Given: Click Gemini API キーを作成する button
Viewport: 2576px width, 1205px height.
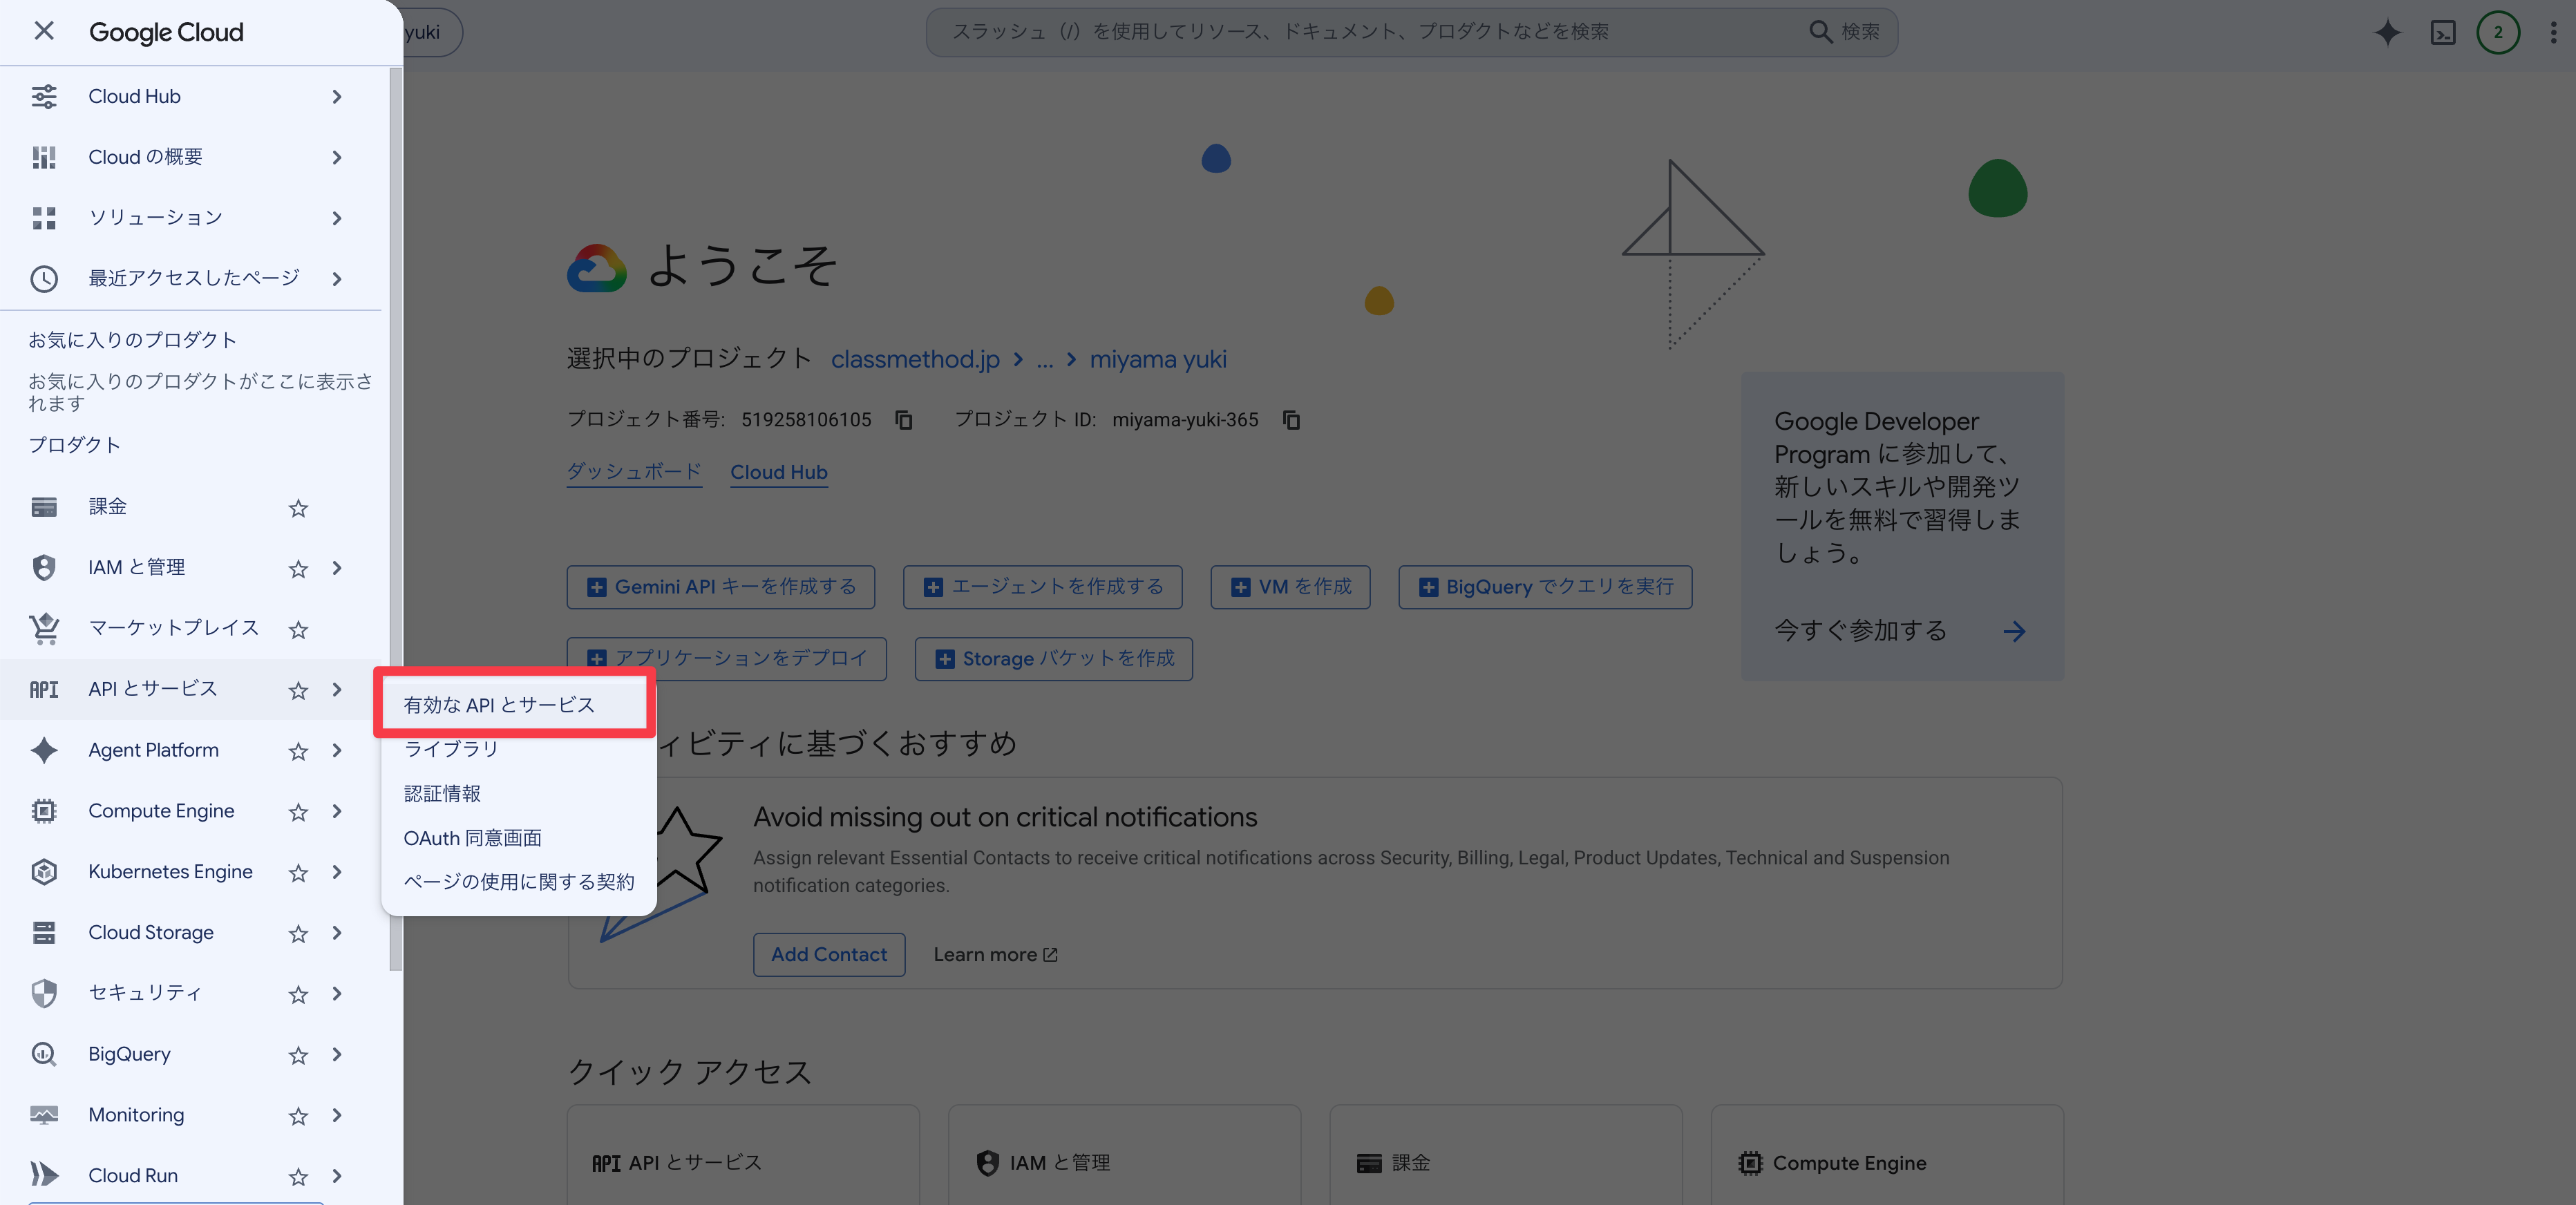Looking at the screenshot, I should click(720, 587).
